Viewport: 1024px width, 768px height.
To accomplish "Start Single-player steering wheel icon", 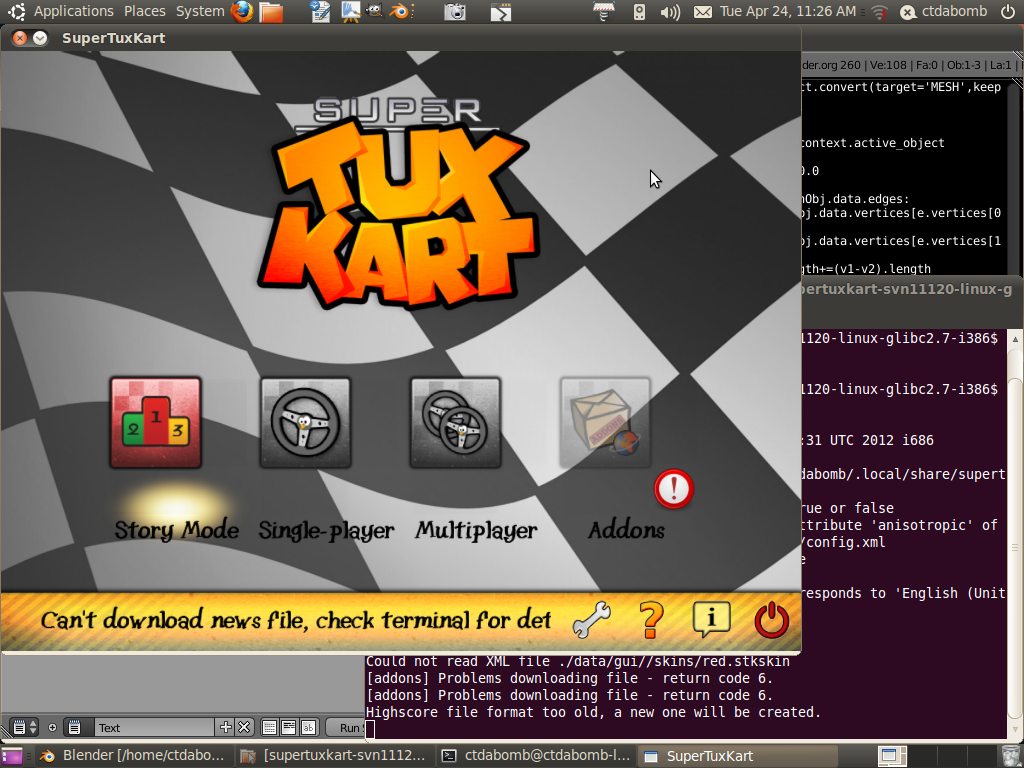I will point(305,422).
